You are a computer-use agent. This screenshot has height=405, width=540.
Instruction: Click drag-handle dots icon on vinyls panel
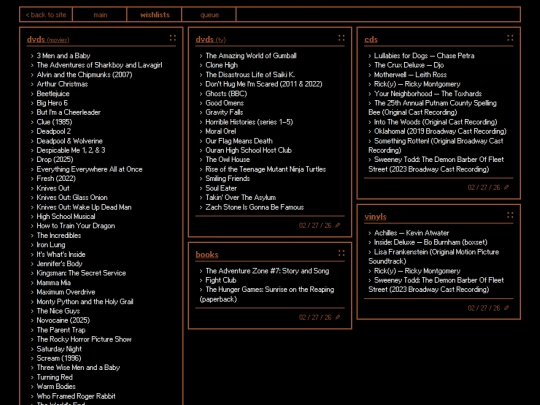[x=510, y=215]
